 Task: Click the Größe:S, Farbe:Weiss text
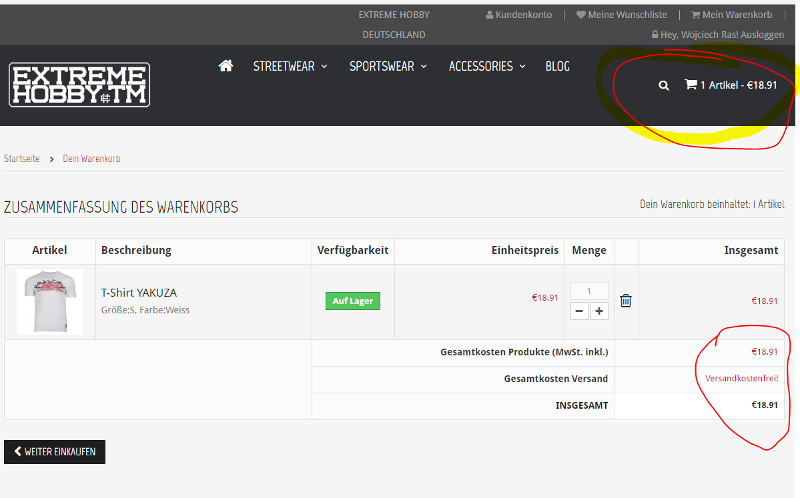145,310
